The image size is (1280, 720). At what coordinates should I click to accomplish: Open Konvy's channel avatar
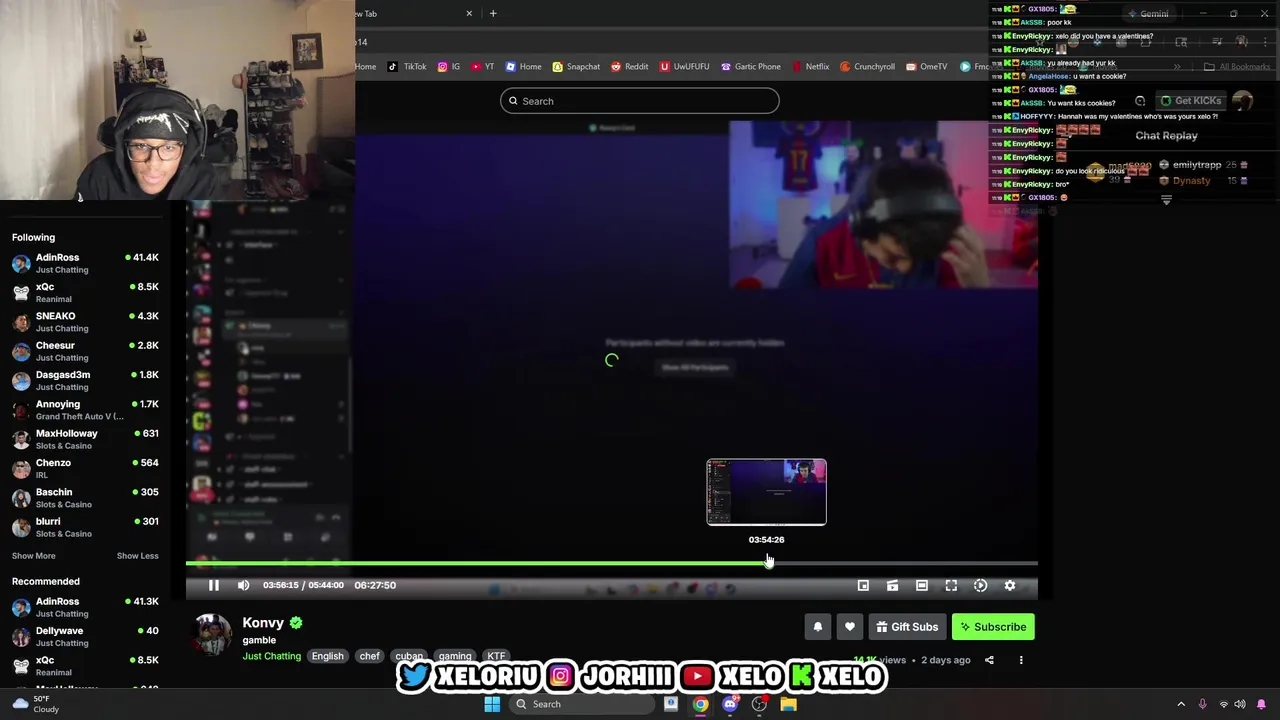tap(212, 636)
